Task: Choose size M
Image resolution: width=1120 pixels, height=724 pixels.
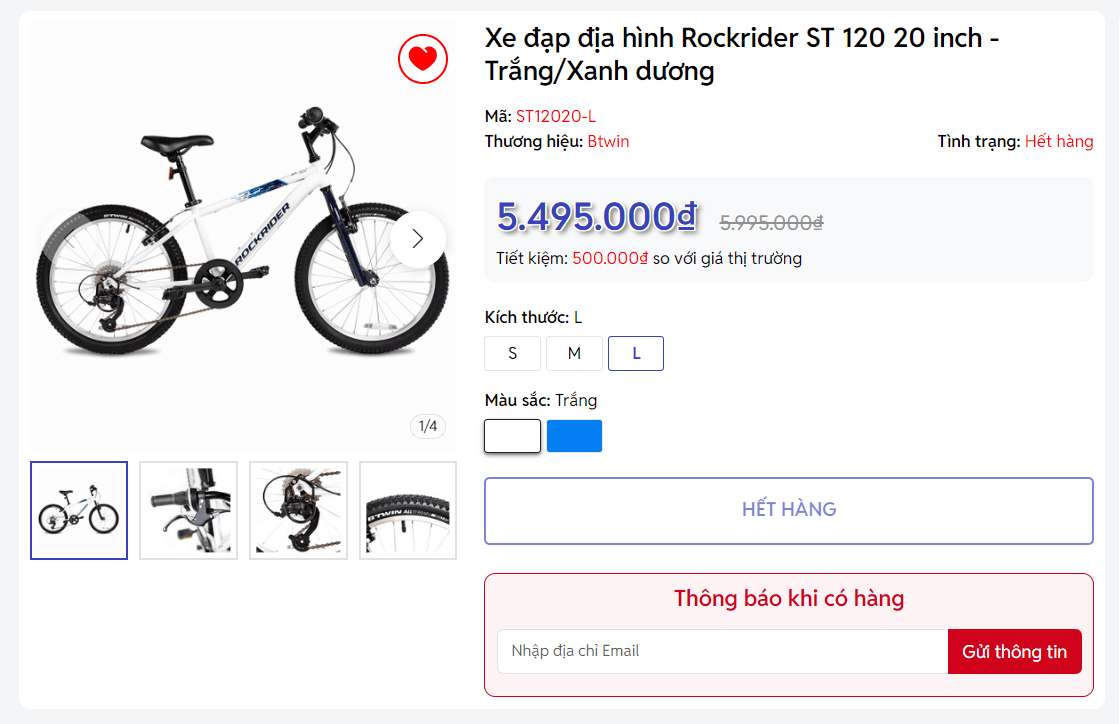Action: (x=574, y=353)
